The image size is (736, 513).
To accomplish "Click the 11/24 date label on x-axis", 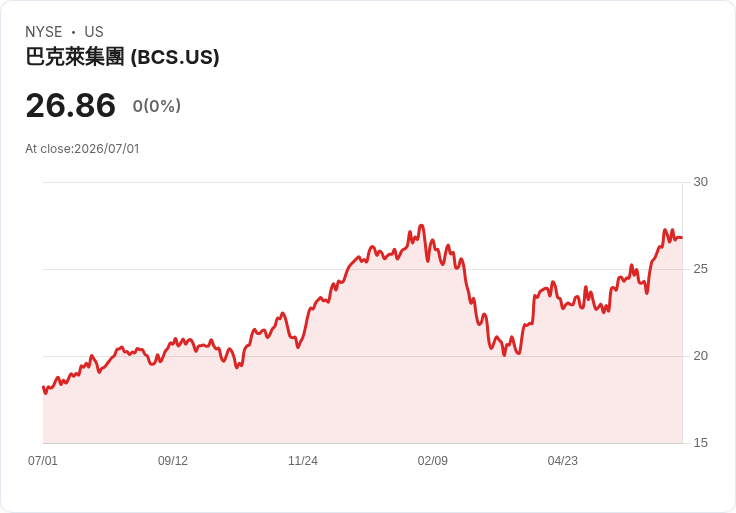I will pos(303,460).
